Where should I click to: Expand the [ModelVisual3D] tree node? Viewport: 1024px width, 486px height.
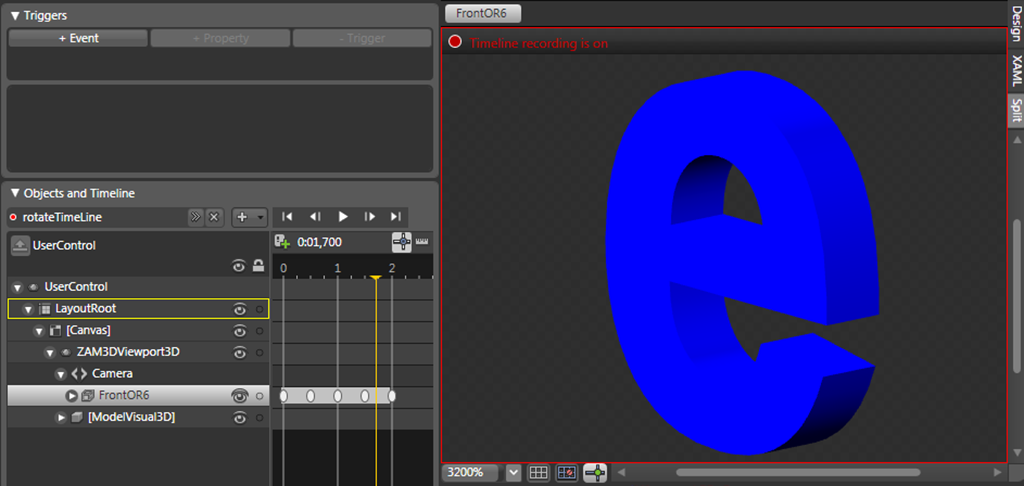pos(60,417)
